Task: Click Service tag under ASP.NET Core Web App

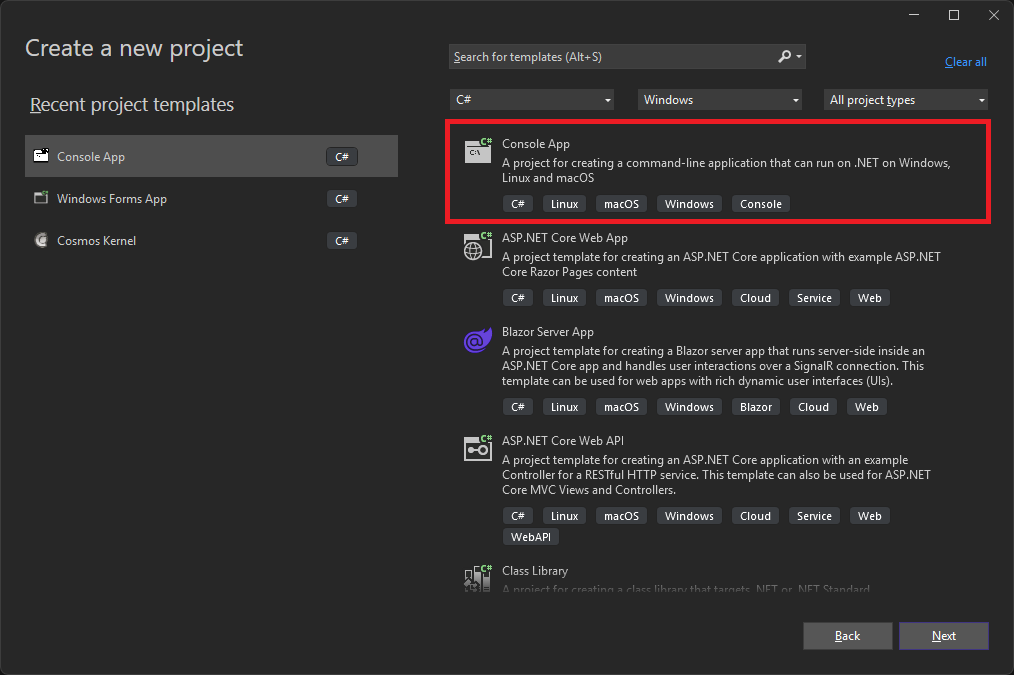Action: point(814,298)
